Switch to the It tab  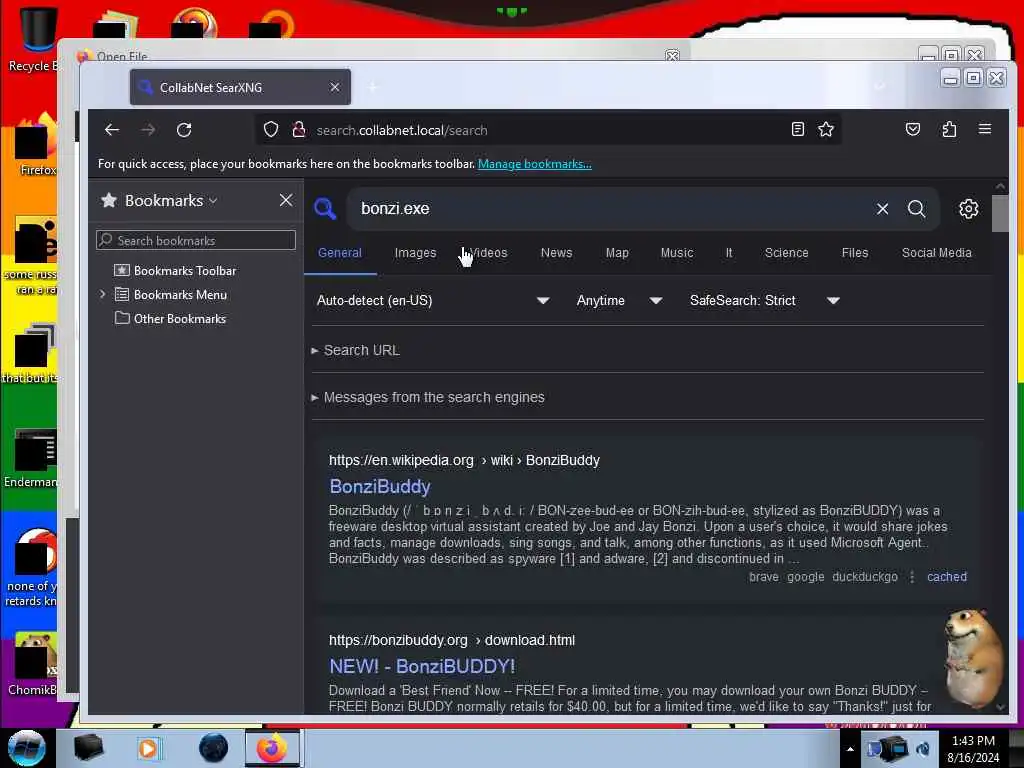pos(729,253)
